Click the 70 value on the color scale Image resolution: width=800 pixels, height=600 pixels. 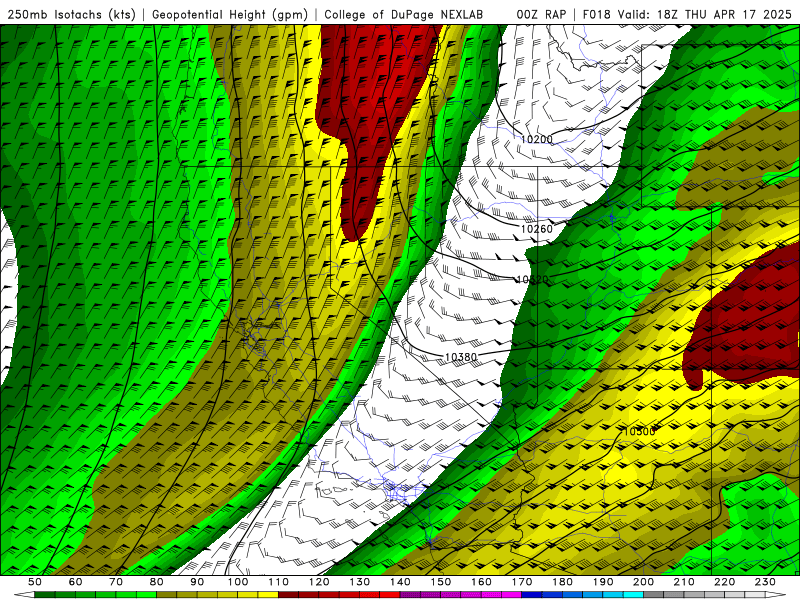pyautogui.click(x=116, y=582)
